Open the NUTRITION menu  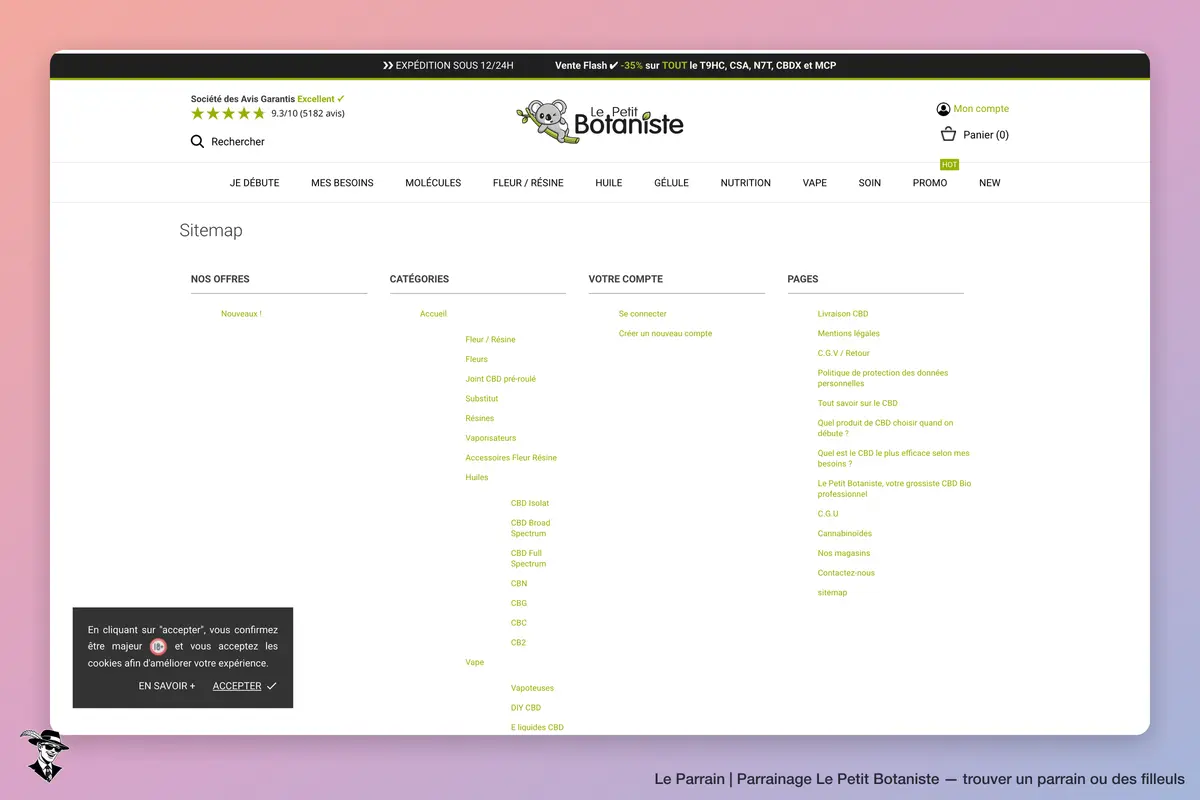pyautogui.click(x=746, y=183)
